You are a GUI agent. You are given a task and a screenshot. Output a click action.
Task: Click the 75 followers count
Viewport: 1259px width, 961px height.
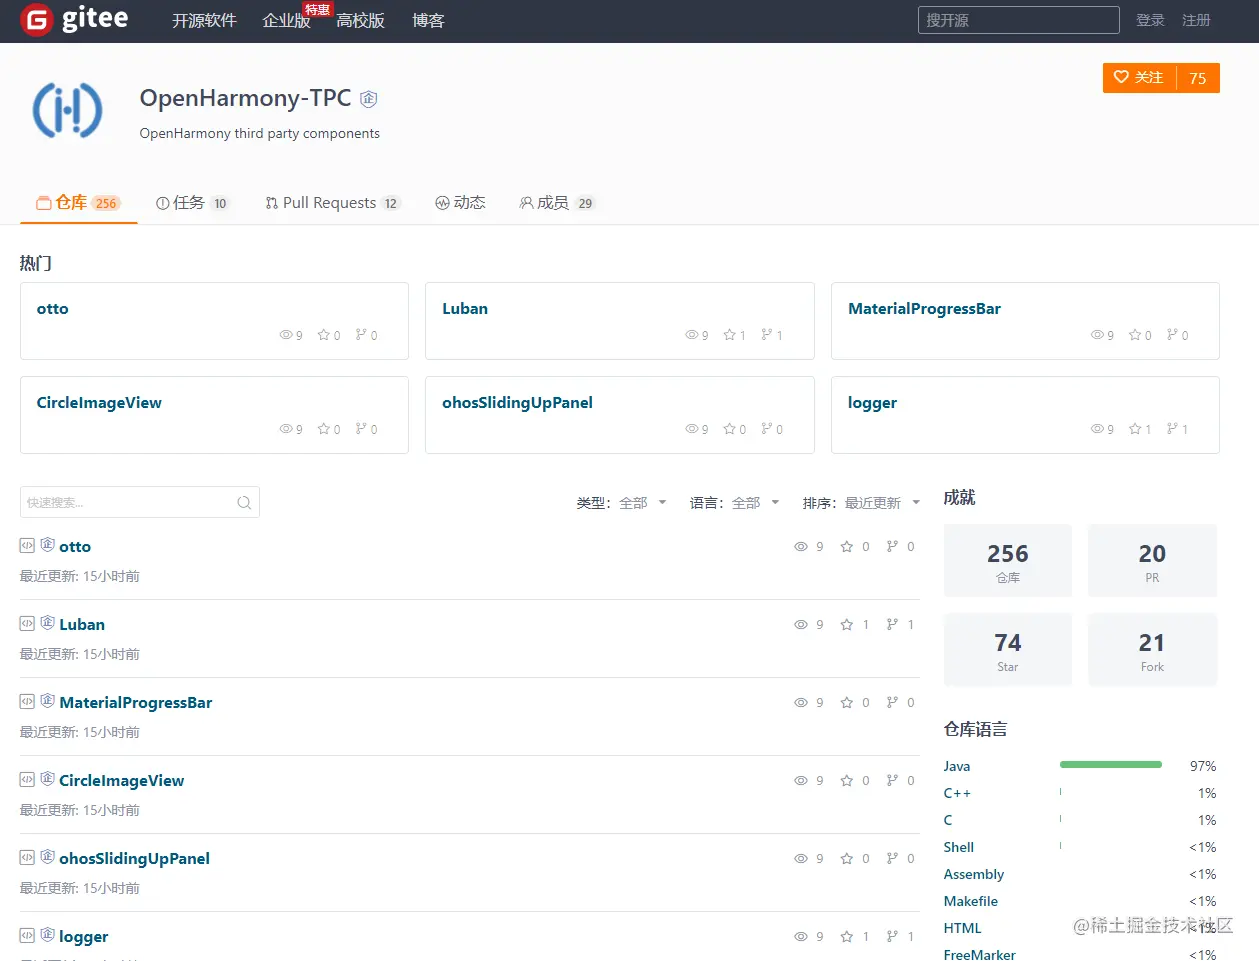point(1198,78)
